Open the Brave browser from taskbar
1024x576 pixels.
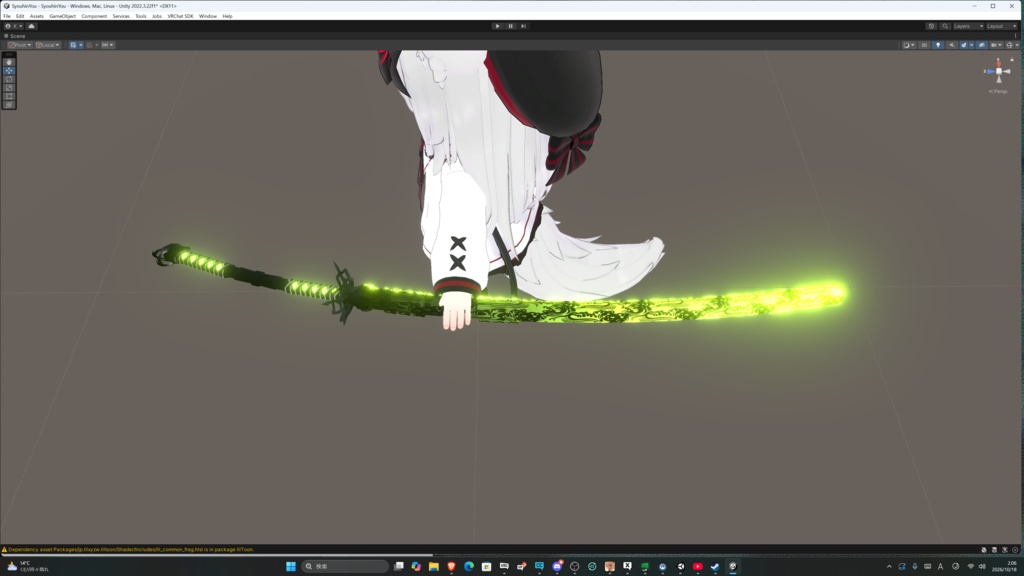pos(451,566)
